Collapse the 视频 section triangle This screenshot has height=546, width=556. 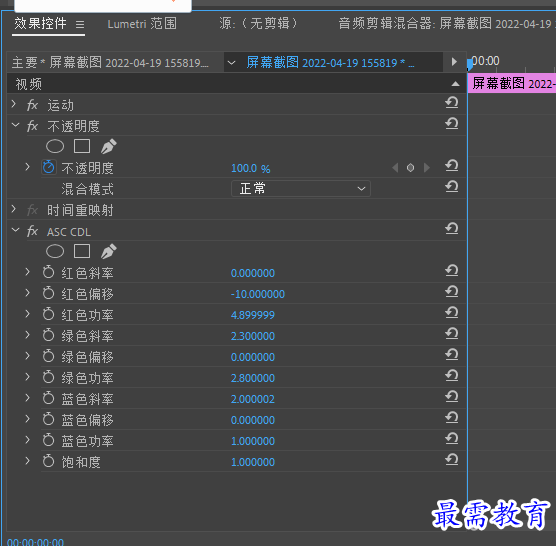pyautogui.click(x=455, y=84)
